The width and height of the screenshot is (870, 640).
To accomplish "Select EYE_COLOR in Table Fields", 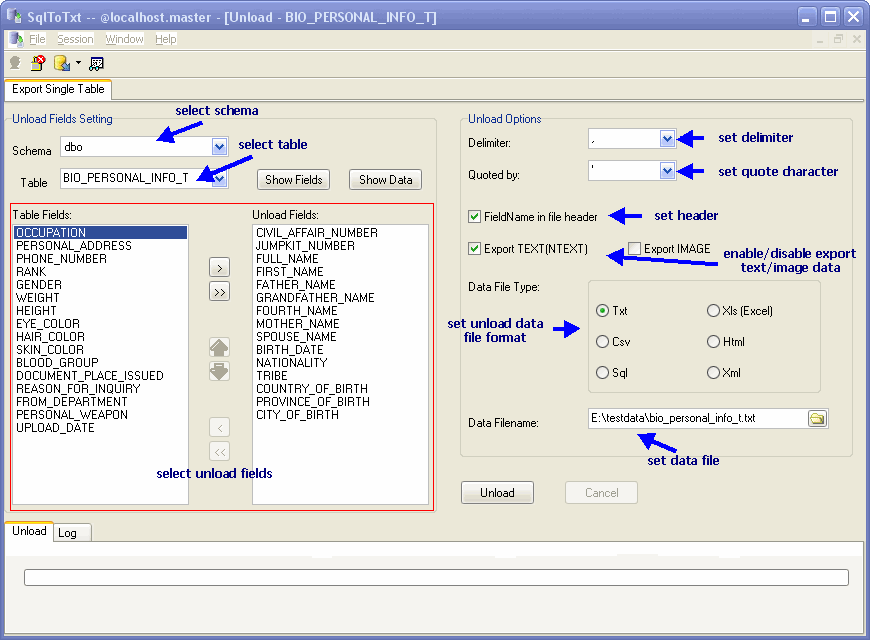I will tap(100, 324).
